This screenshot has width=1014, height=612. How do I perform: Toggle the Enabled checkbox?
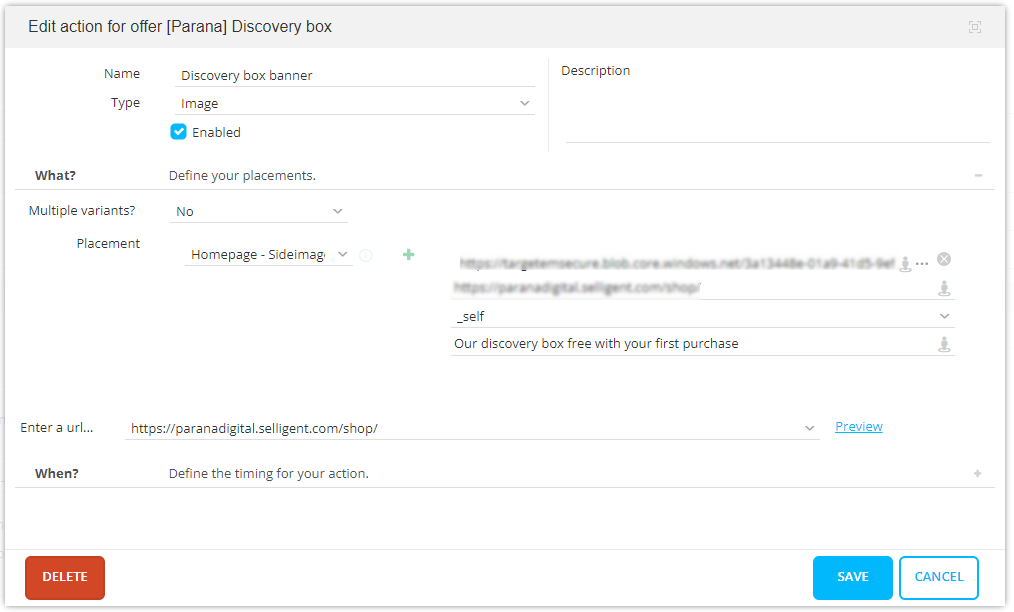179,132
